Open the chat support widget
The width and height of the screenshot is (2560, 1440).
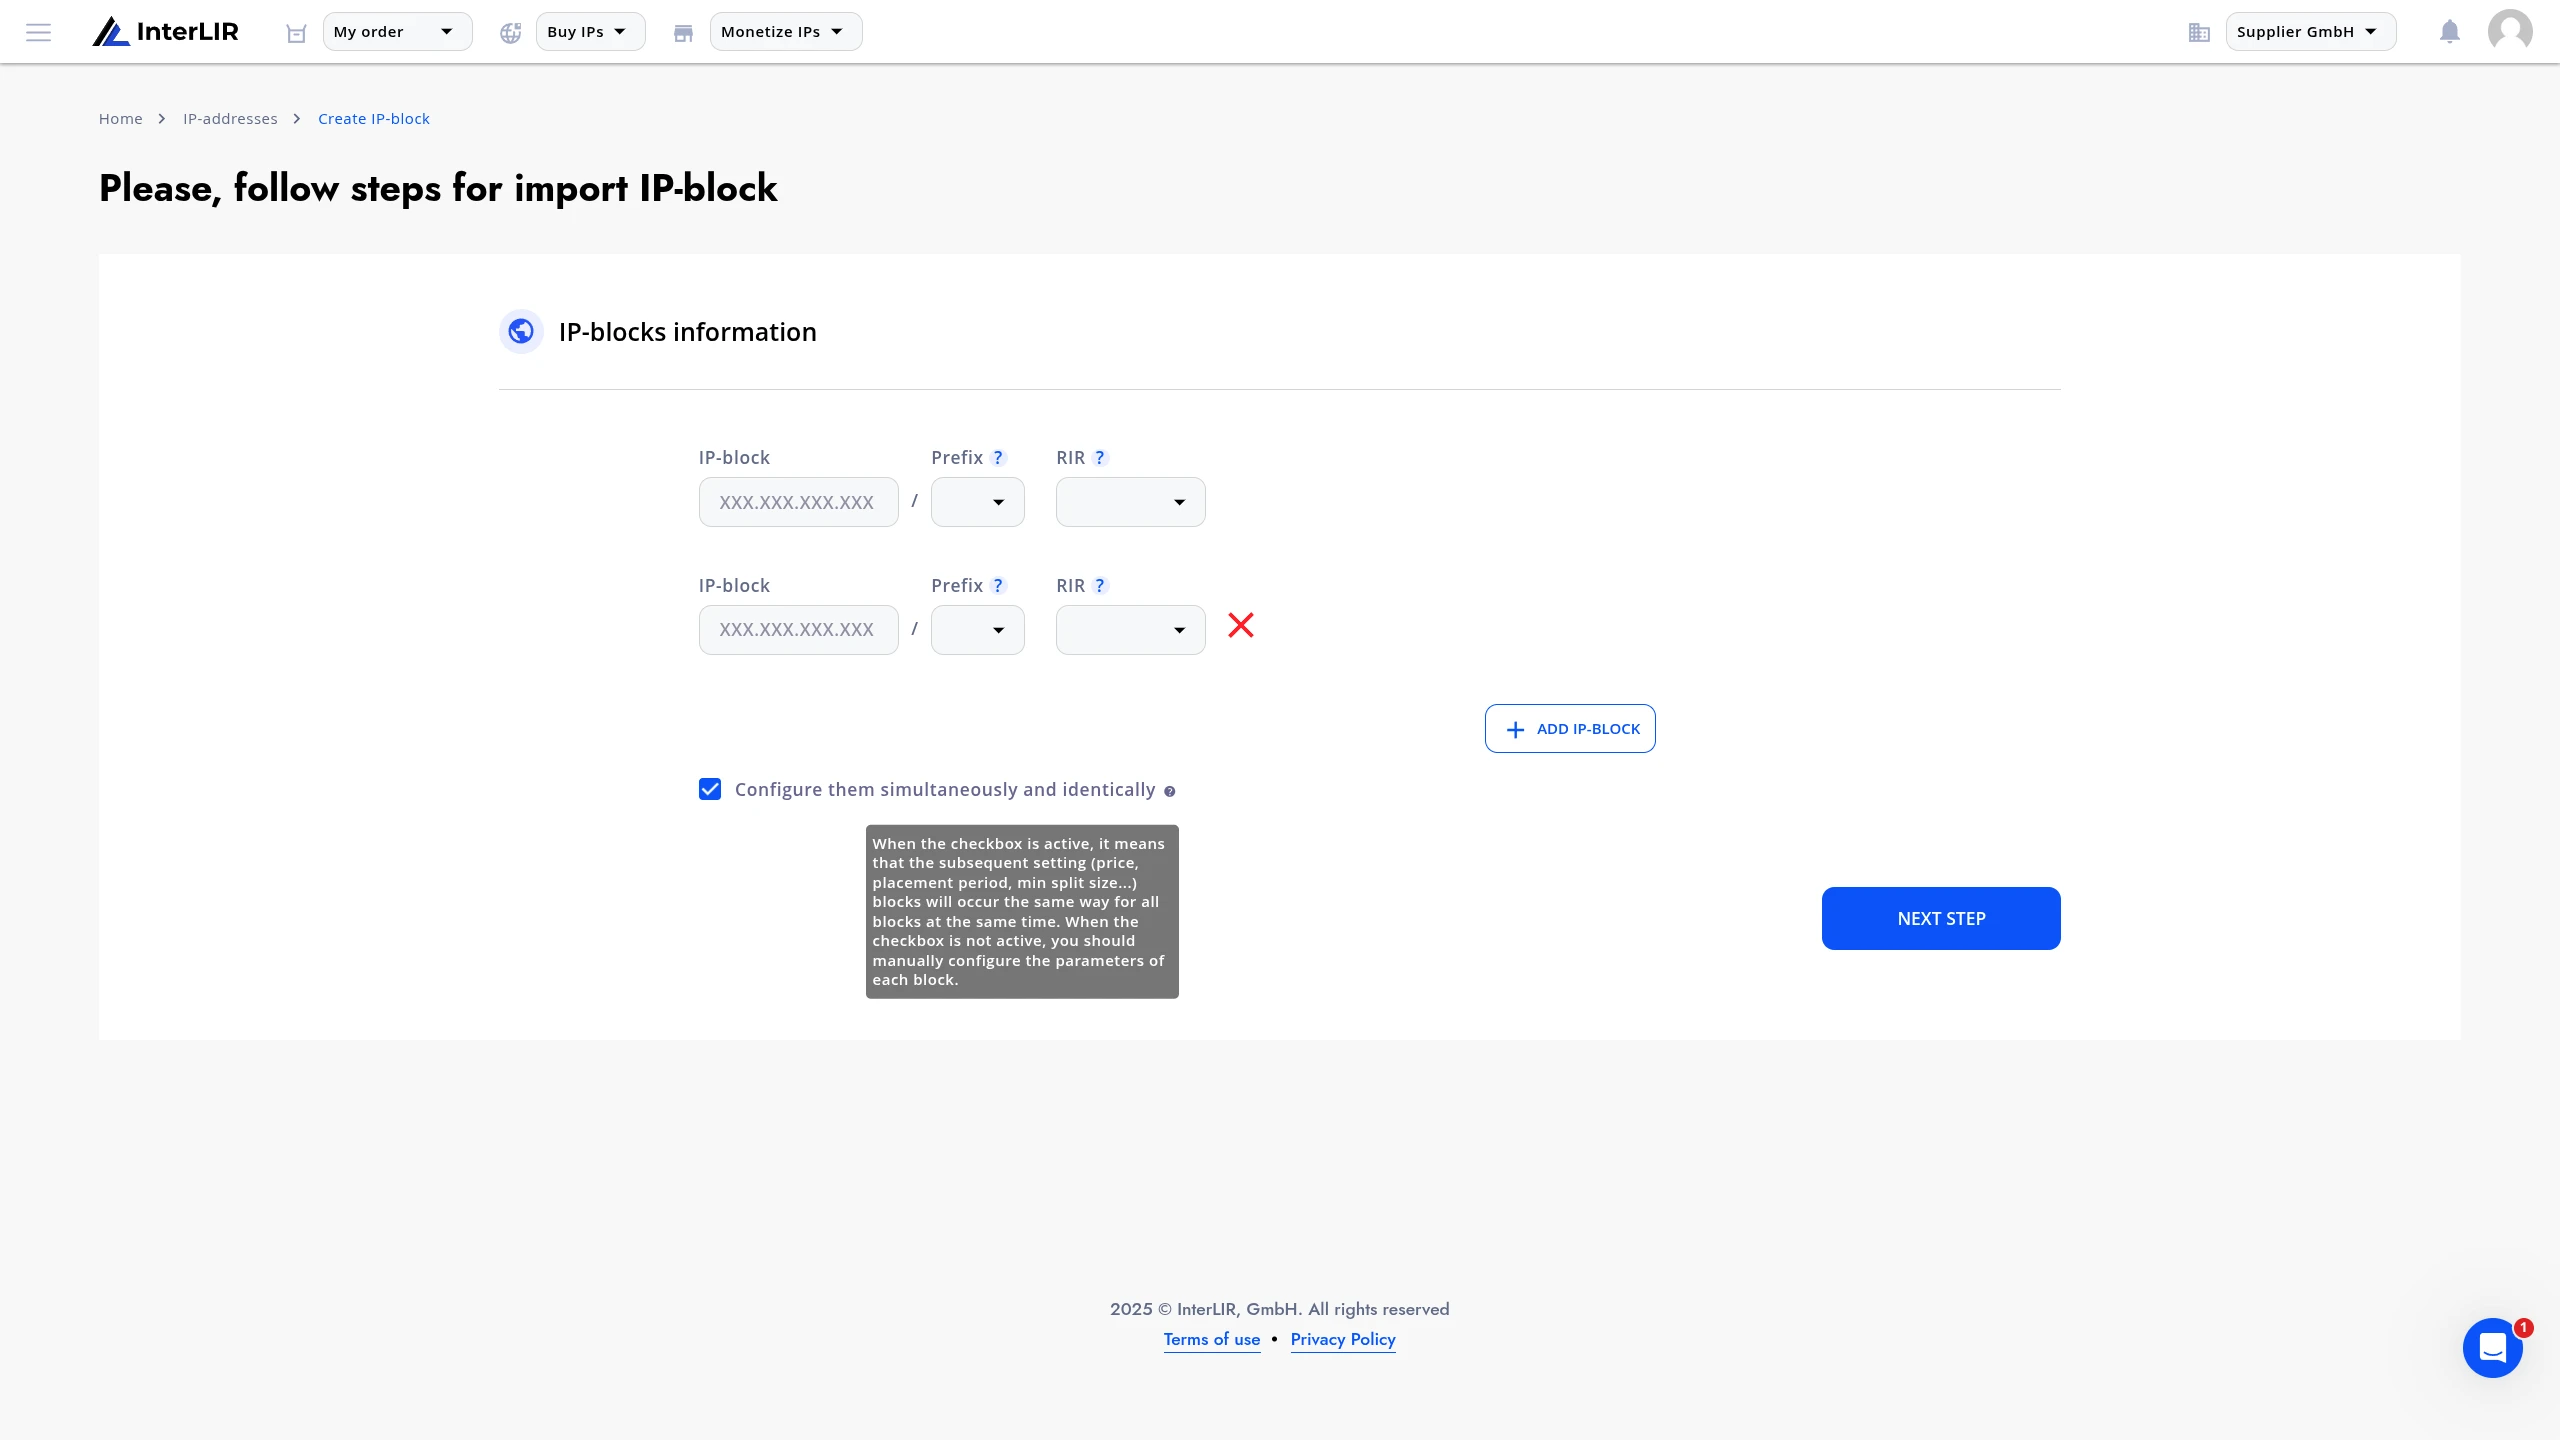point(2493,1348)
